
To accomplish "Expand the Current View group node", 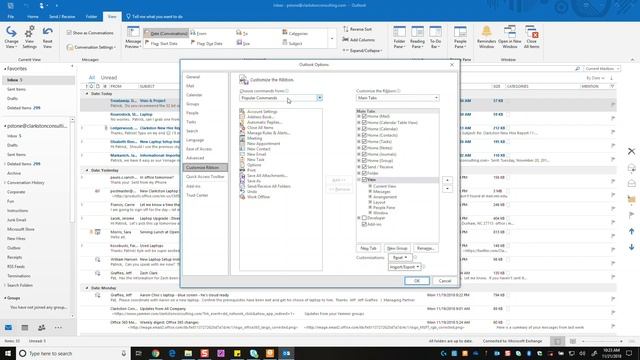I will point(370,186).
